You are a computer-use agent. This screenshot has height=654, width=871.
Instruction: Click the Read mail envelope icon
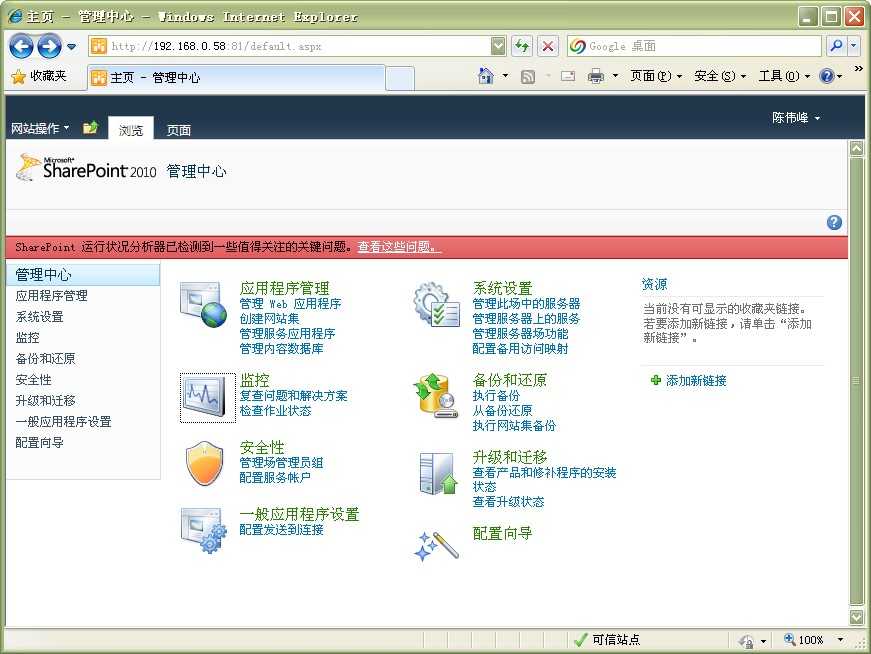(x=568, y=77)
